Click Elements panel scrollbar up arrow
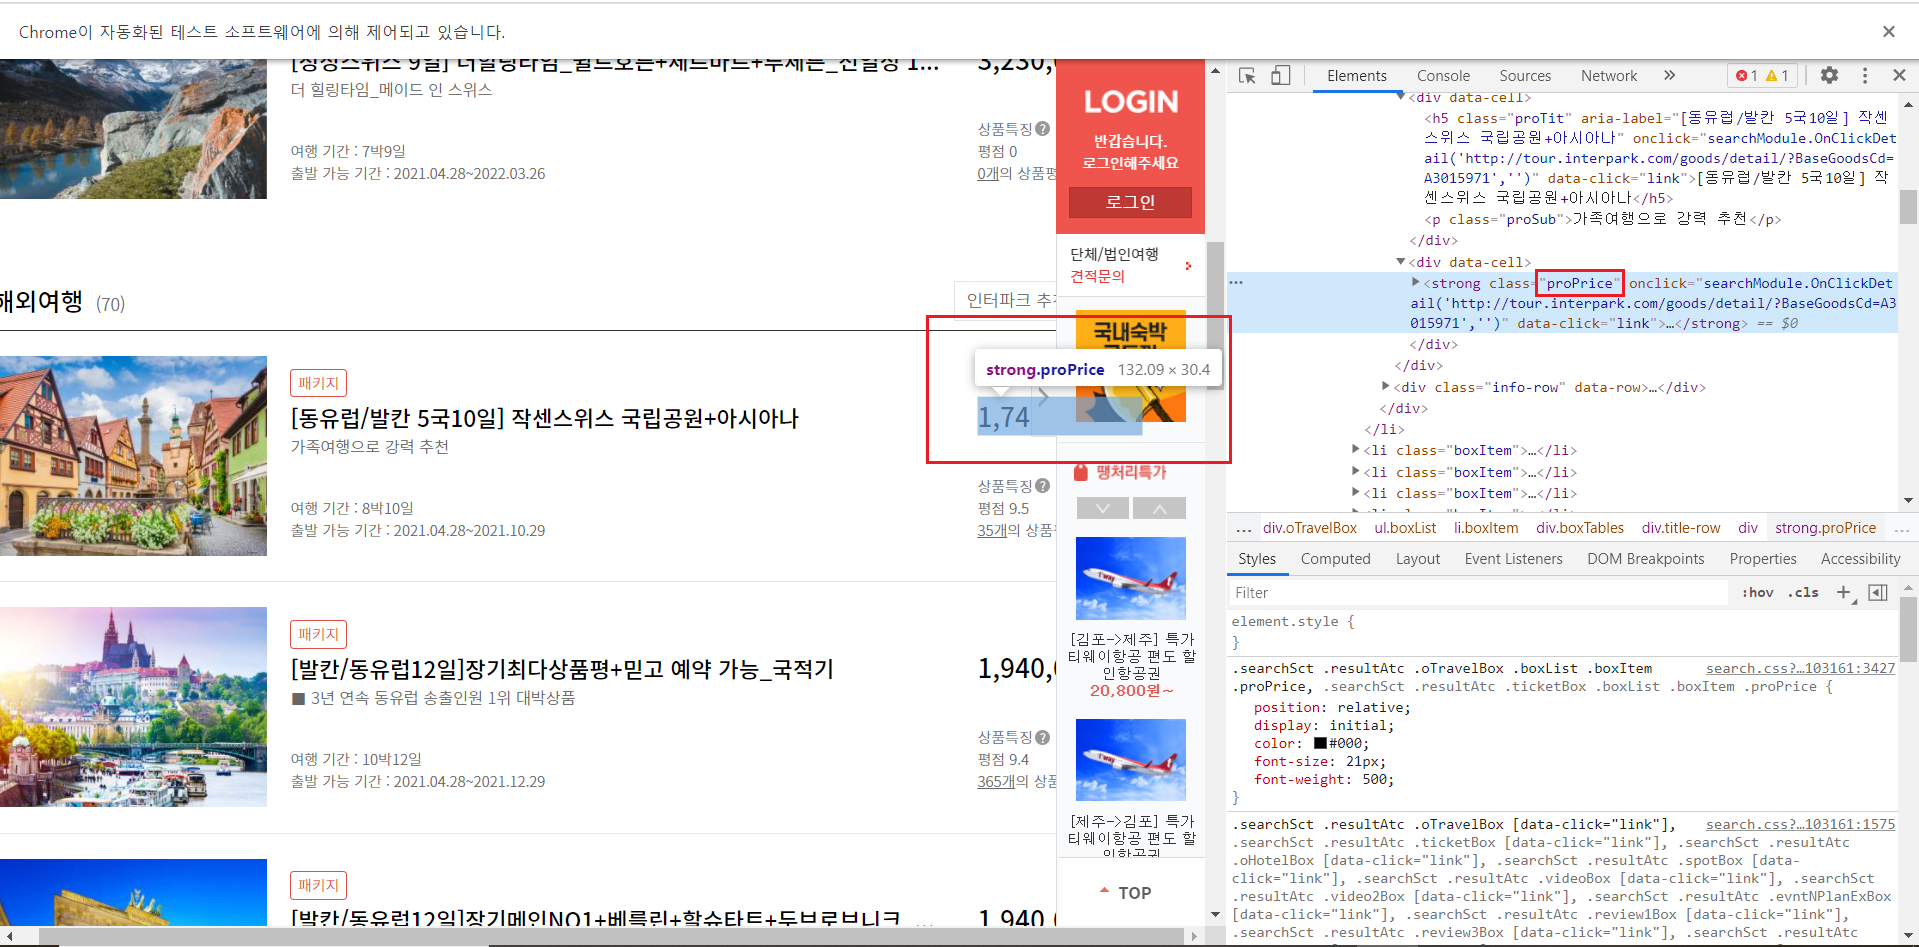Viewport: 1919px width, 947px height. click(1908, 104)
